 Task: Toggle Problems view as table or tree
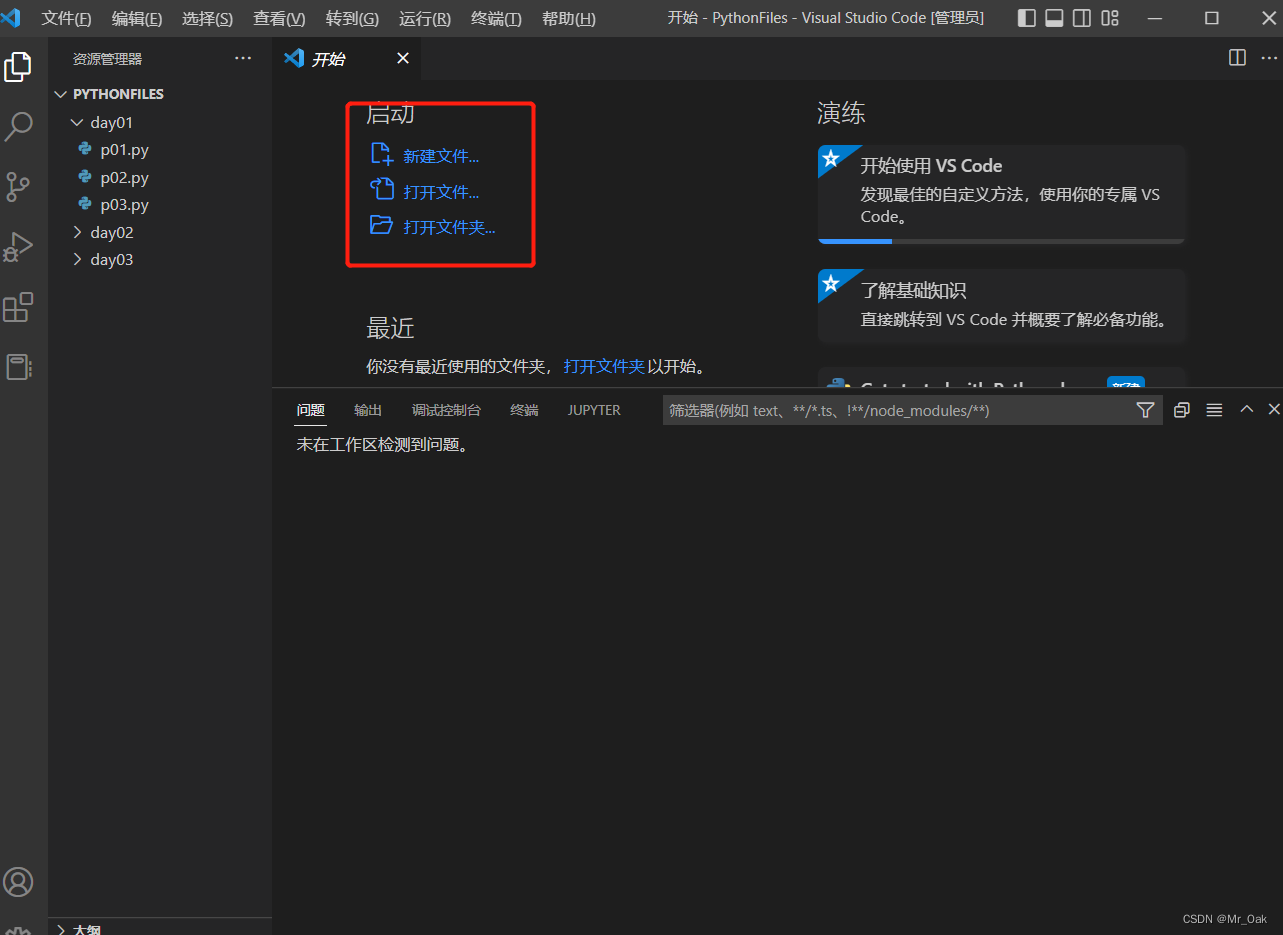pos(1214,410)
